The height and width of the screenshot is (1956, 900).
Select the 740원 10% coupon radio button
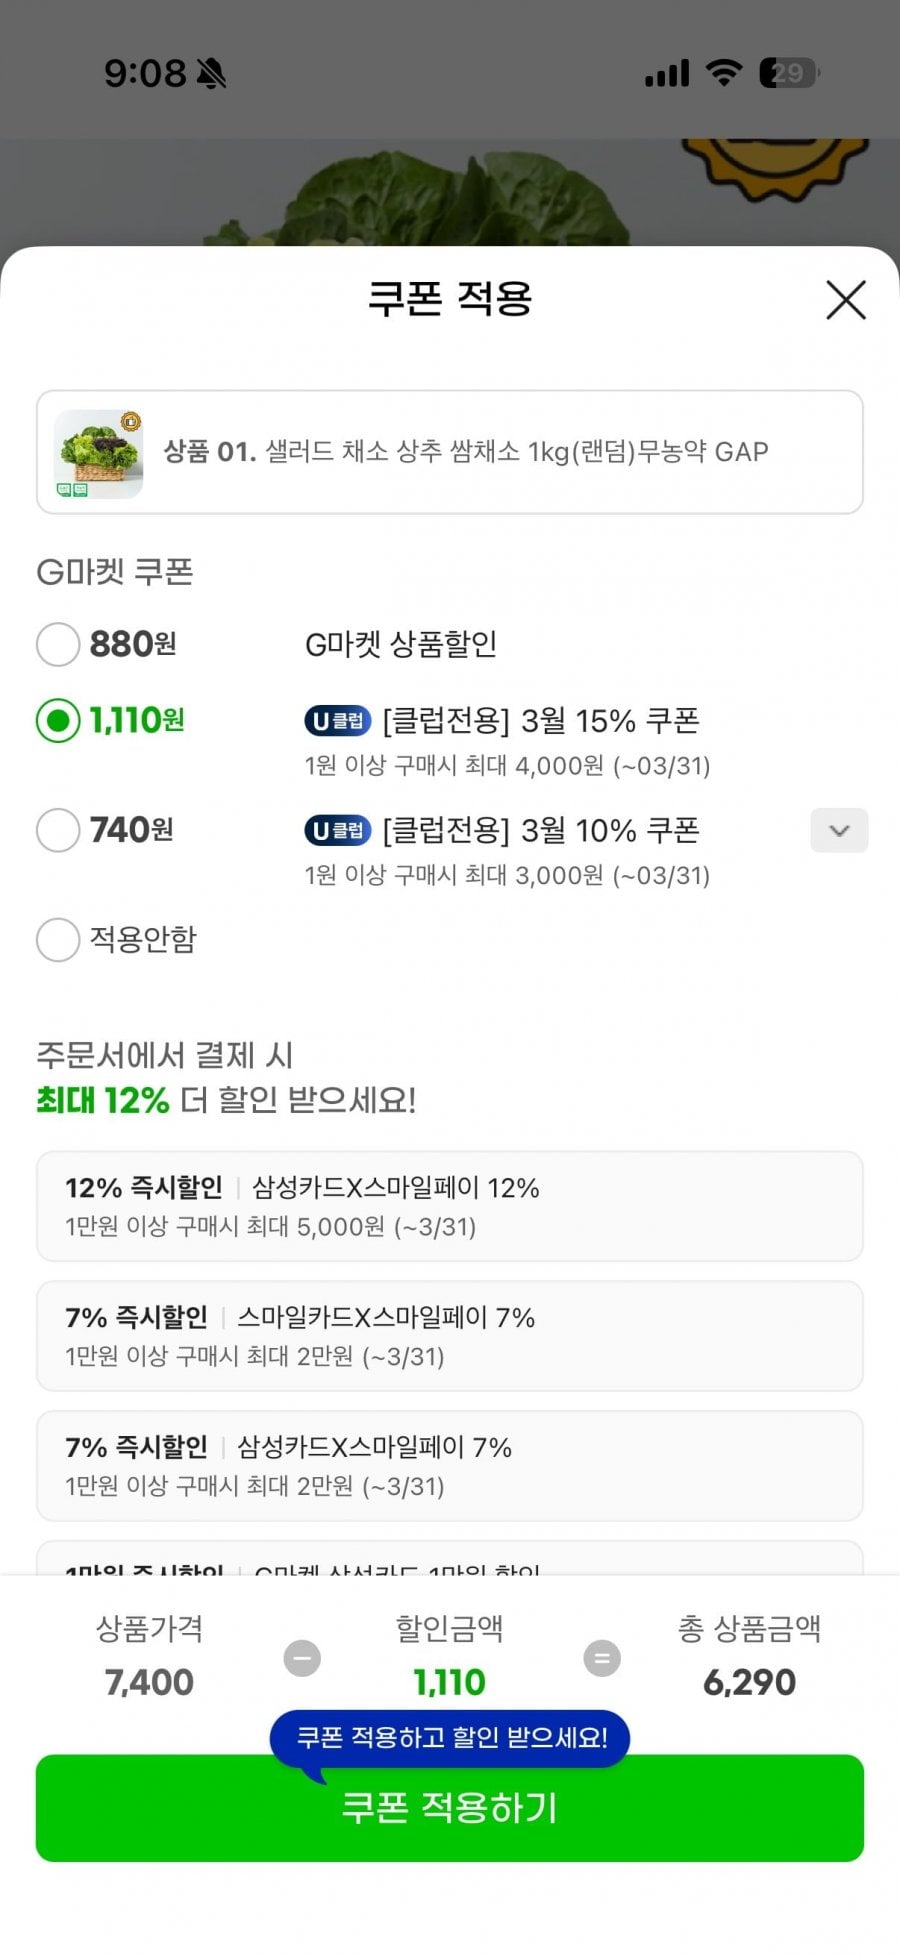(58, 830)
